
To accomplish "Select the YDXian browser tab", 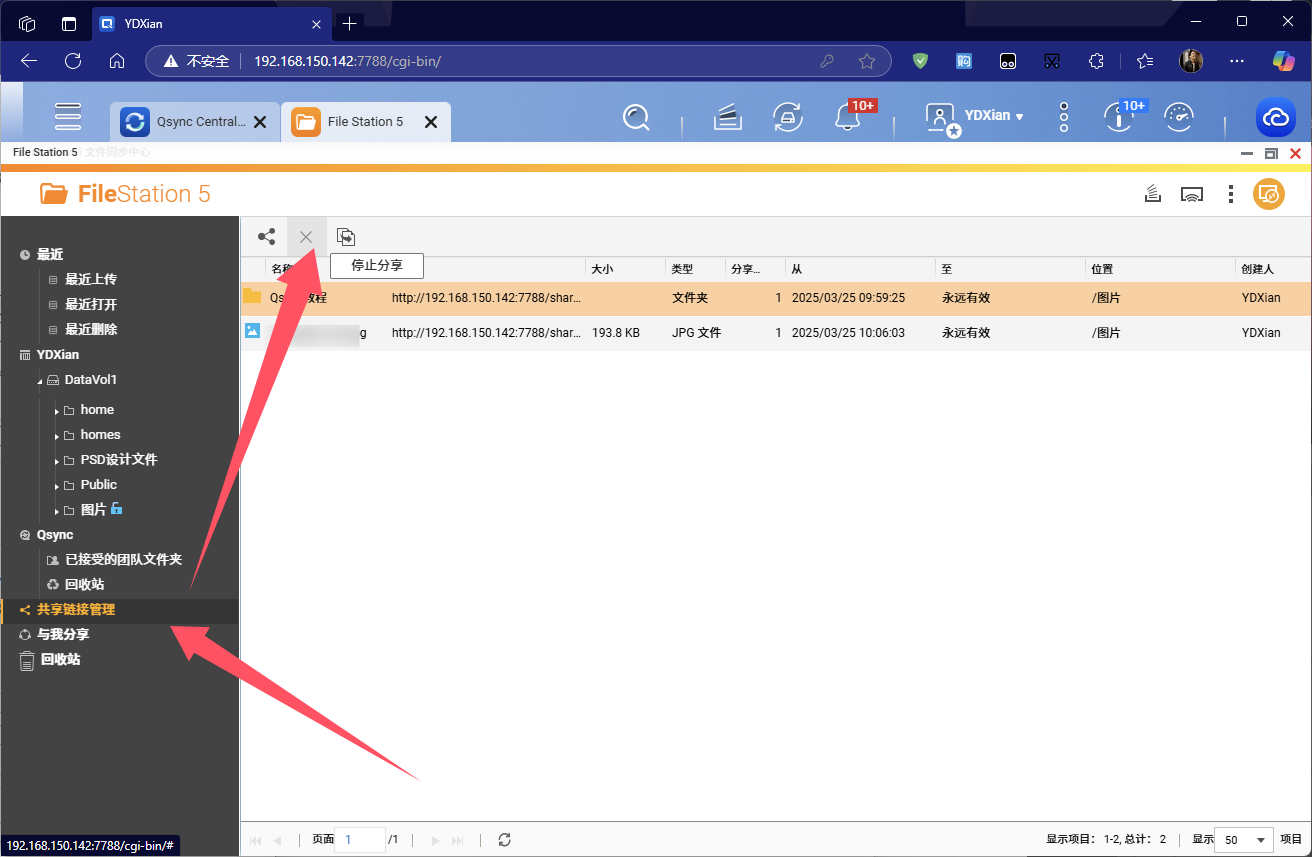I will click(210, 23).
